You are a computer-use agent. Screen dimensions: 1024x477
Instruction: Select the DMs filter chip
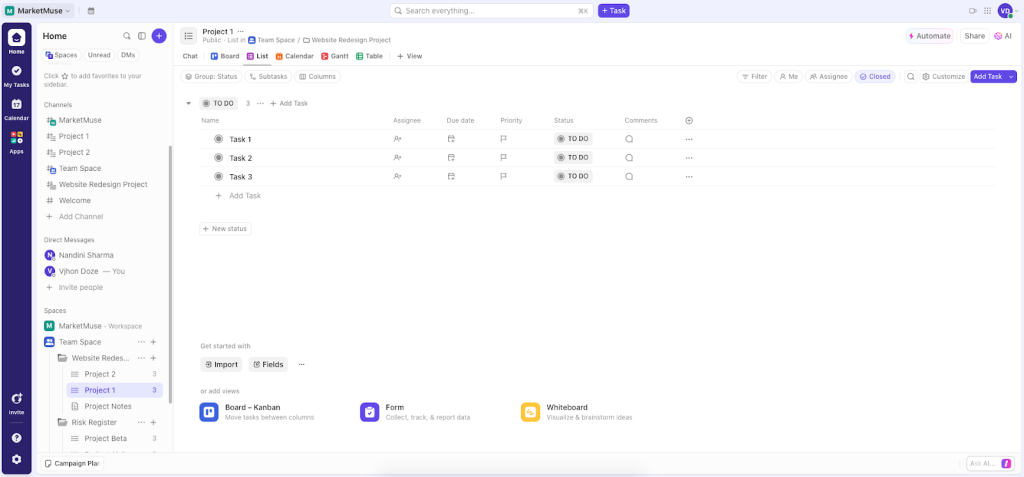(128, 55)
